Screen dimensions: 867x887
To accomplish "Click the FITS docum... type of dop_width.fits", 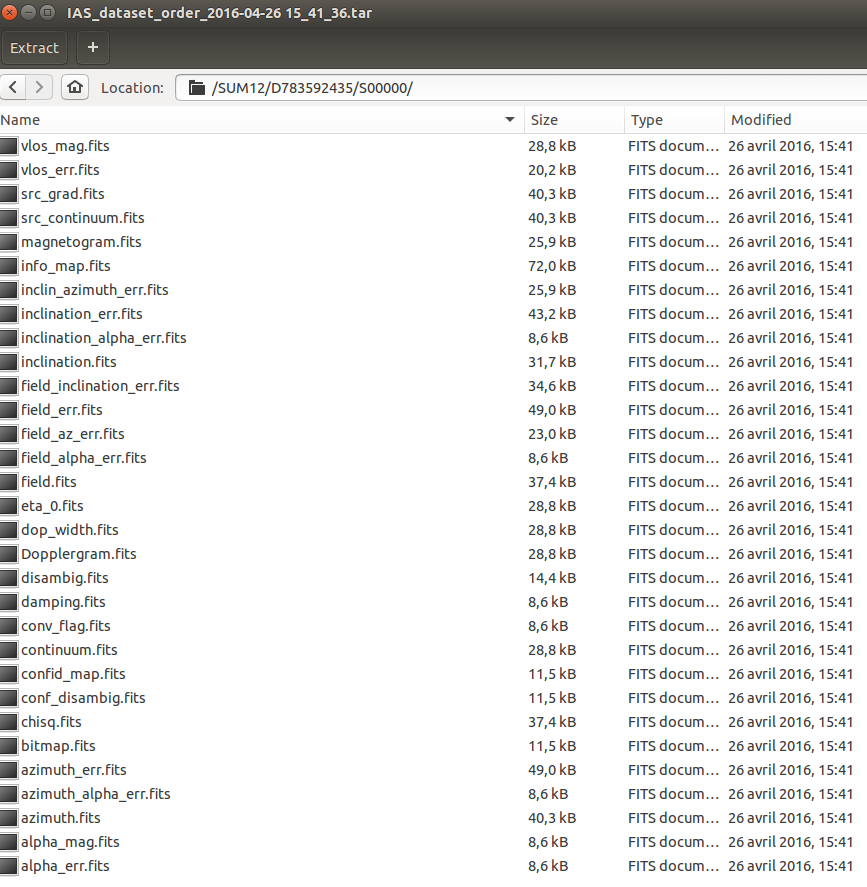I will pyautogui.click(x=674, y=530).
